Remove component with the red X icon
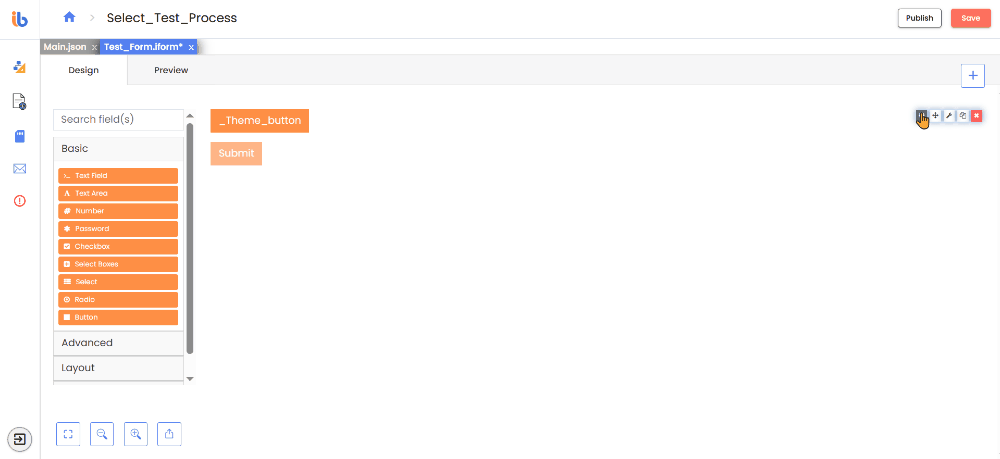 pyautogui.click(x=976, y=115)
